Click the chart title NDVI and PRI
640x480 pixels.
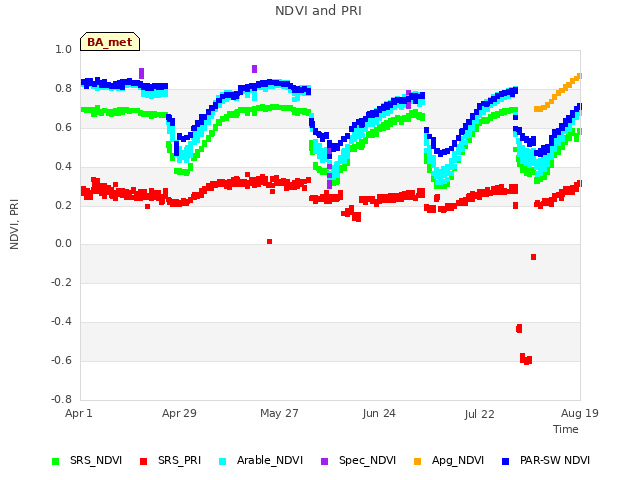[x=318, y=11]
